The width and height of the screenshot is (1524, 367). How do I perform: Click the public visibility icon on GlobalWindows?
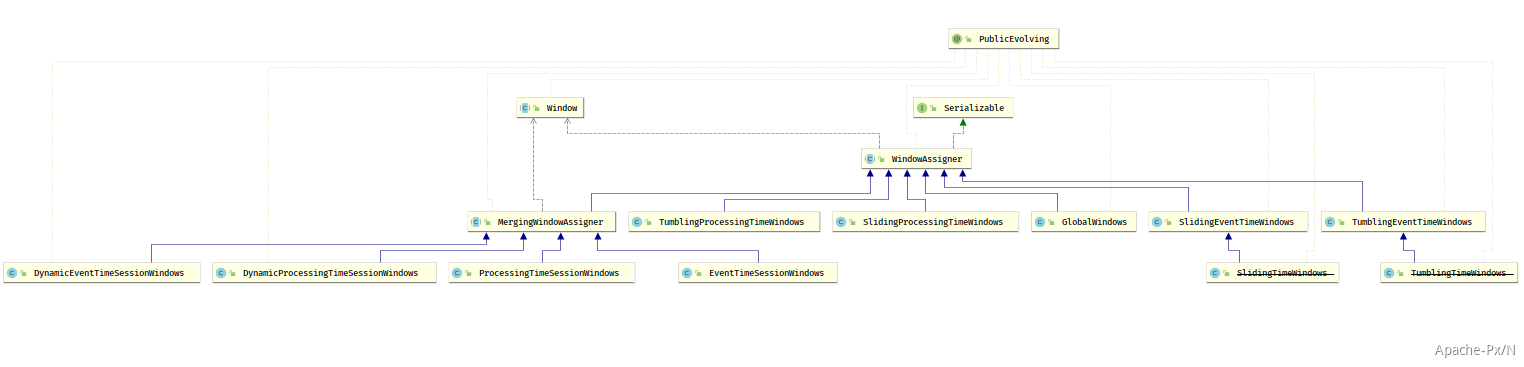[x=1052, y=222]
